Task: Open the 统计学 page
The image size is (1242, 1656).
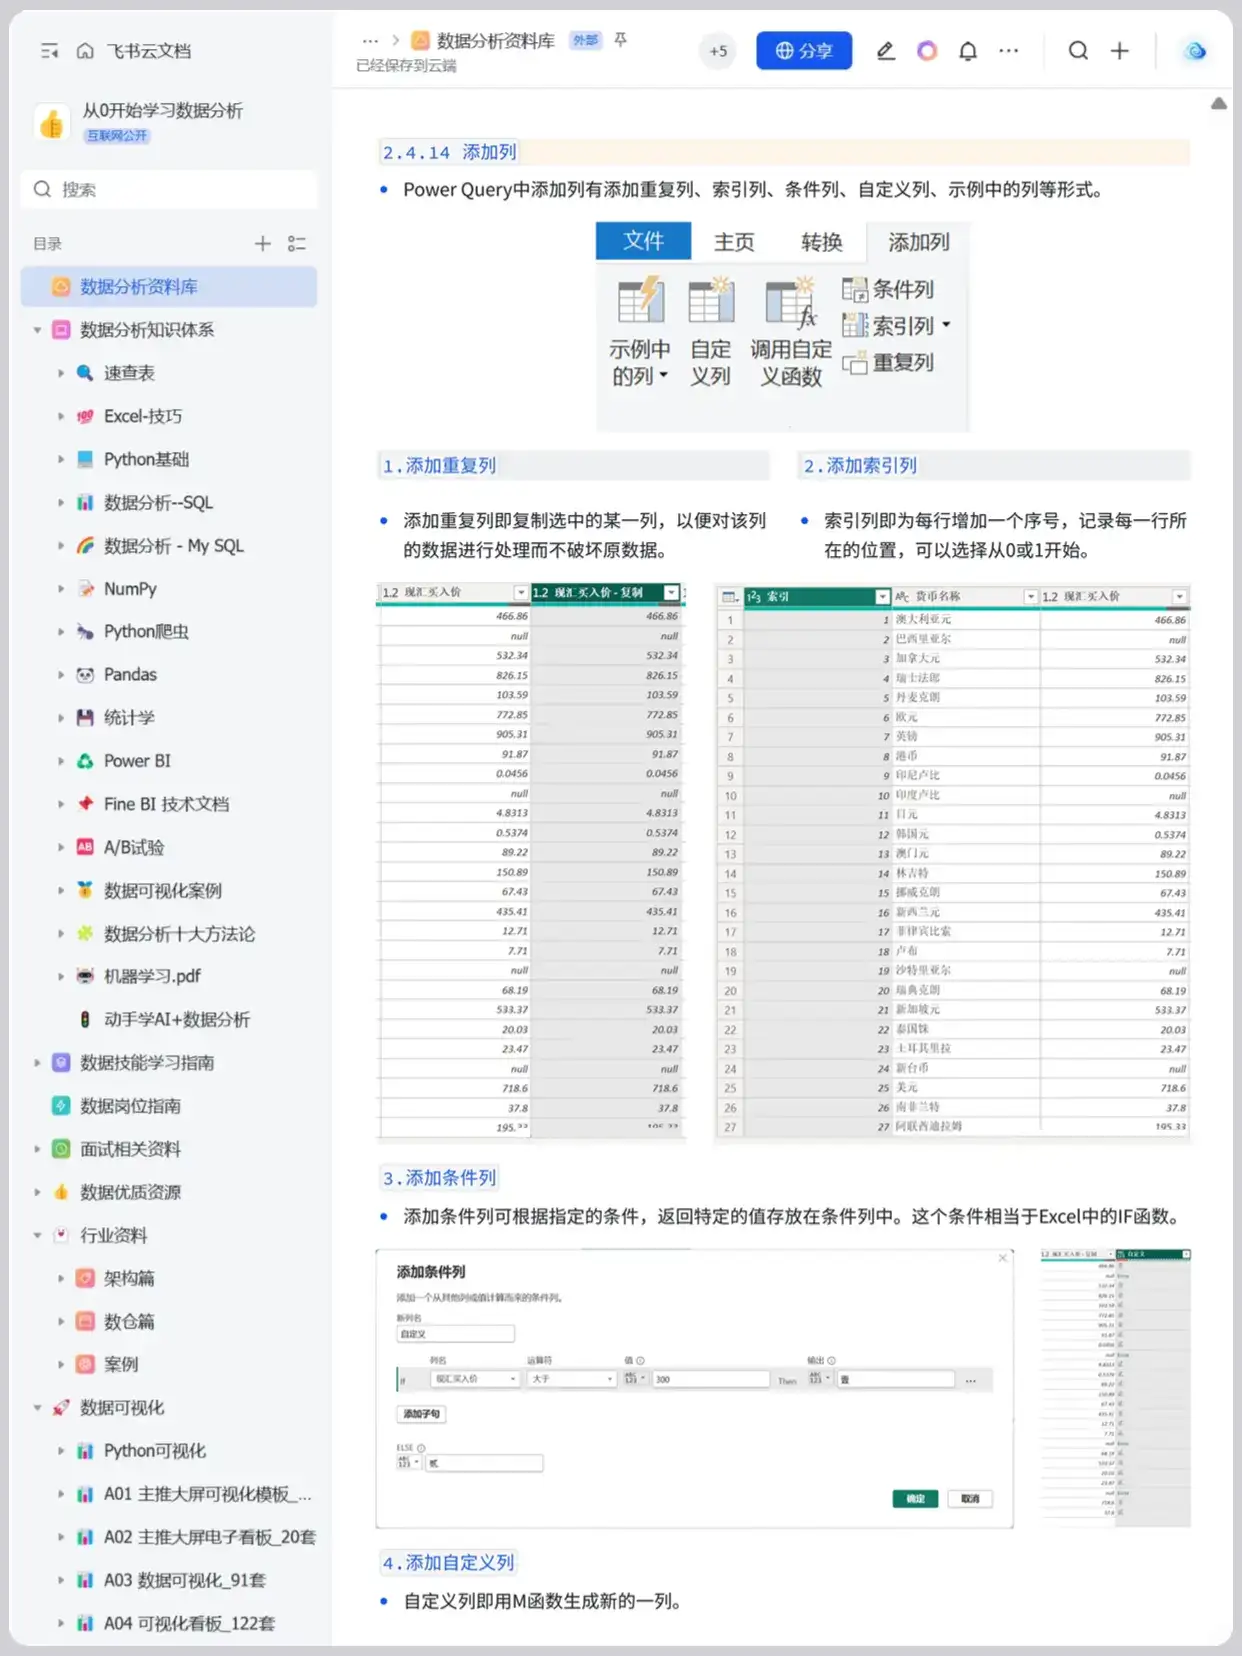Action: (x=129, y=718)
